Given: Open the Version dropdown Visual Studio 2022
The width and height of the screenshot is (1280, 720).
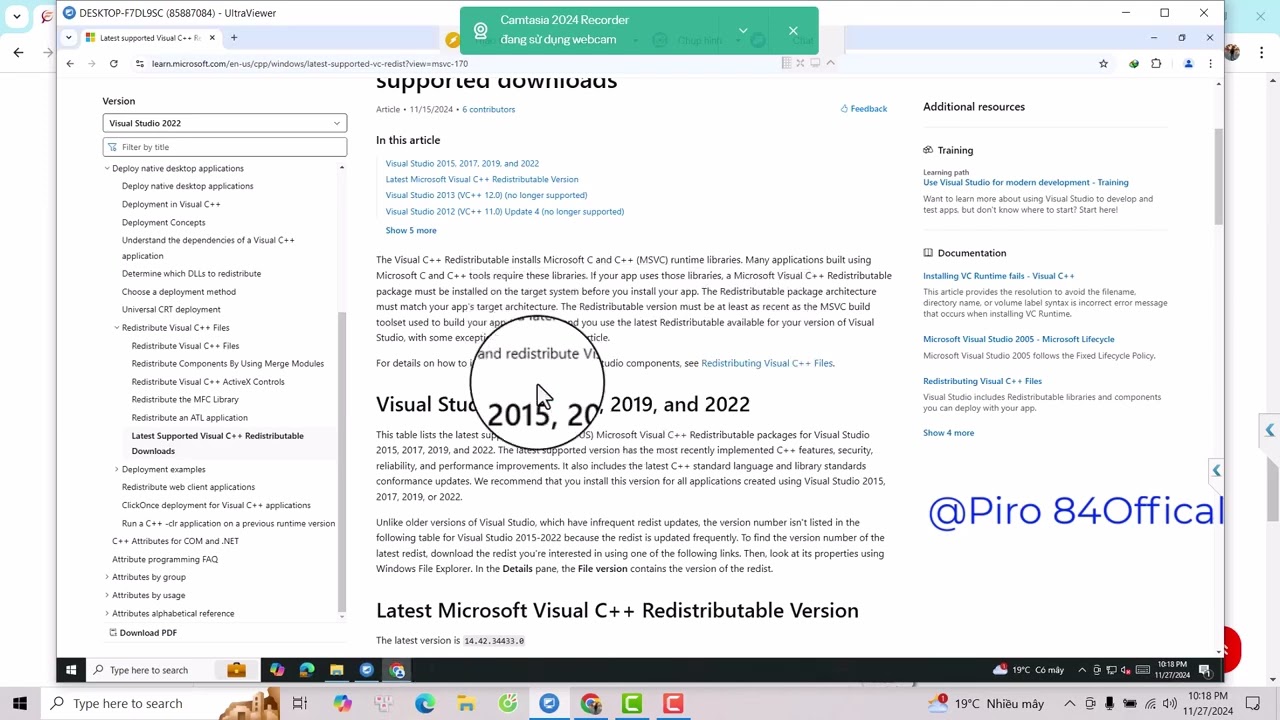Looking at the screenshot, I should point(224,123).
